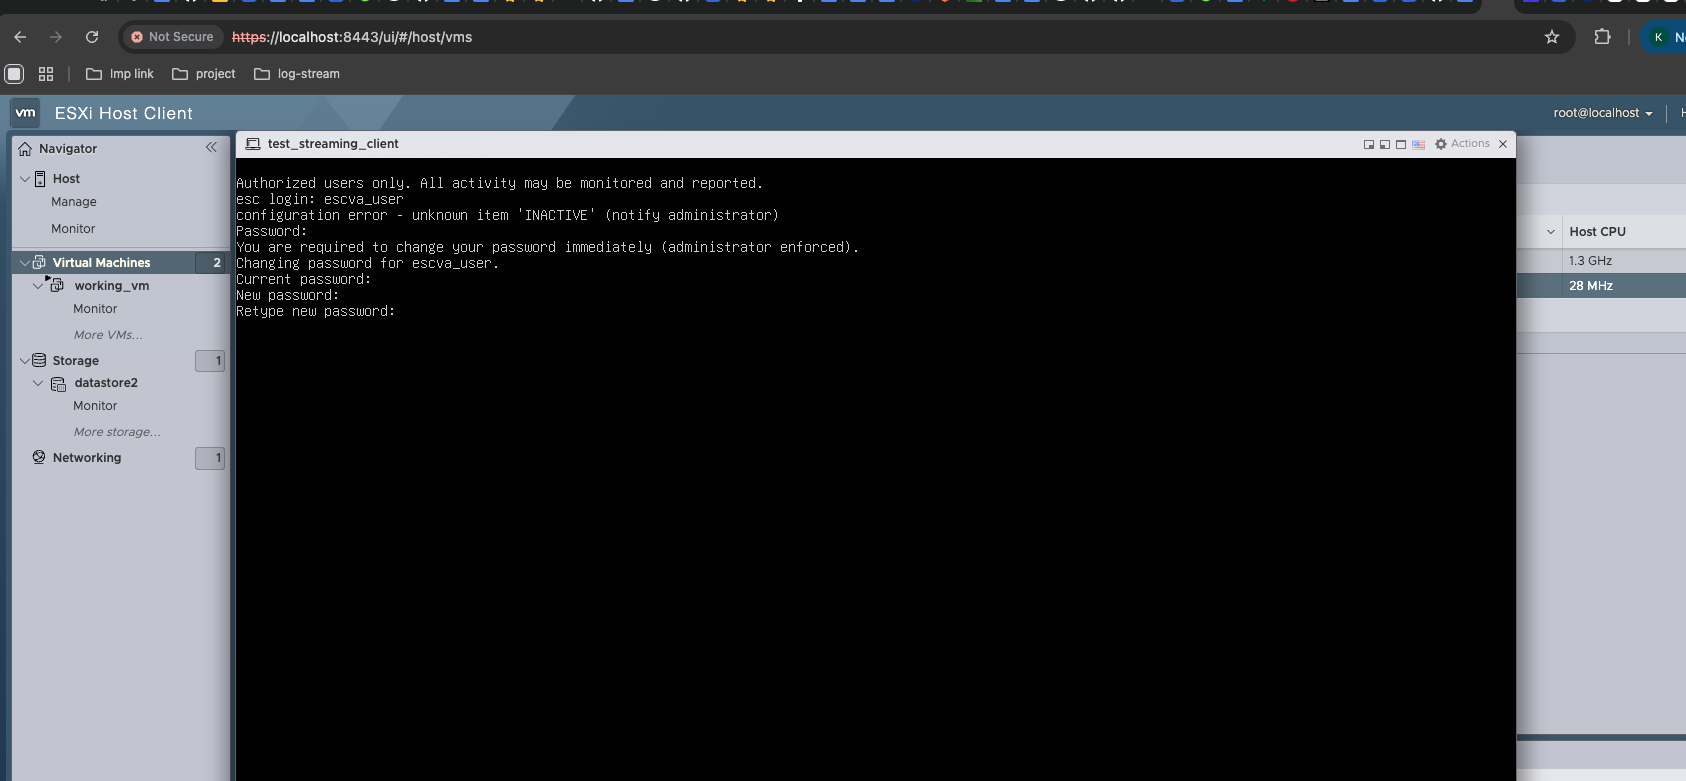Screen dimensions: 1686x781
Task: Open the console keyboard layout flag icon
Action: (1418, 144)
